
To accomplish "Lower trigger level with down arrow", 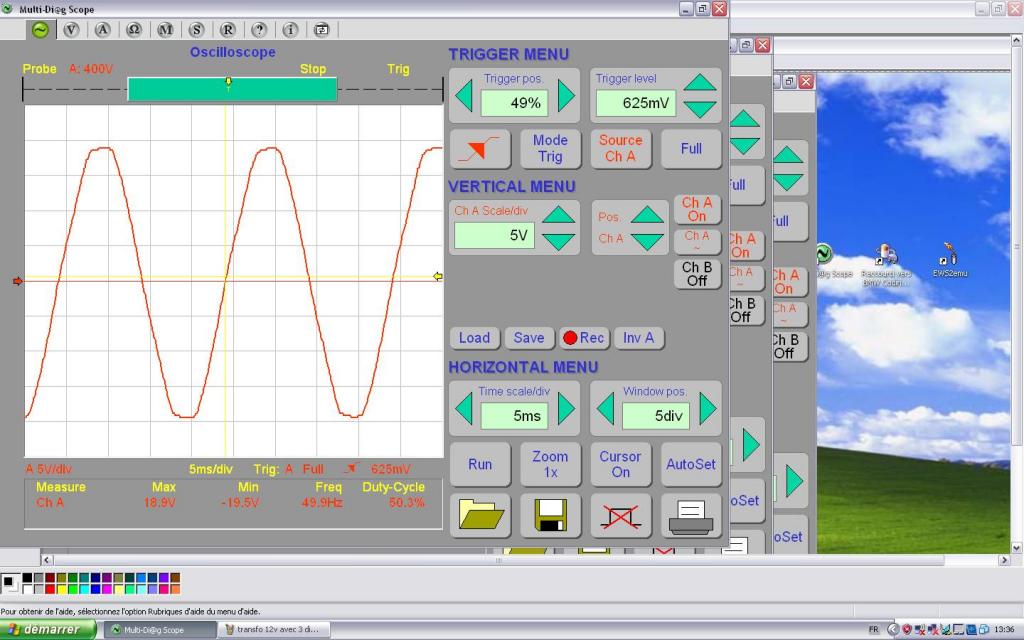I will (700, 108).
